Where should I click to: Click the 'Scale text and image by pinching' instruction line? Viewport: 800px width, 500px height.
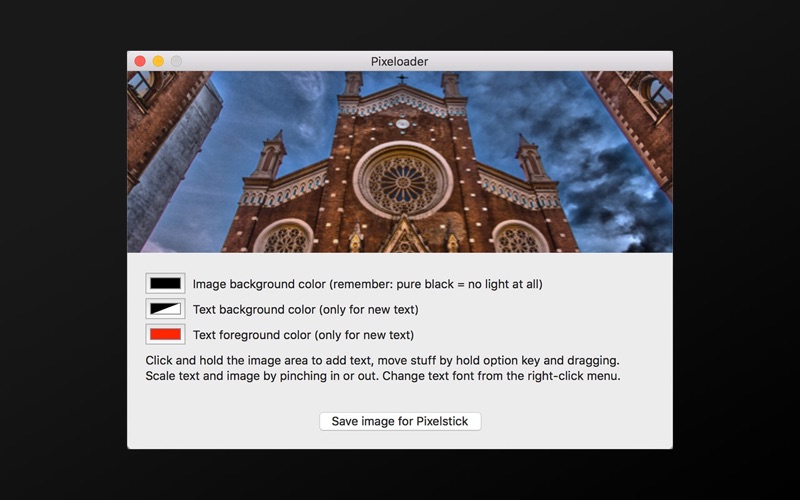[x=383, y=376]
